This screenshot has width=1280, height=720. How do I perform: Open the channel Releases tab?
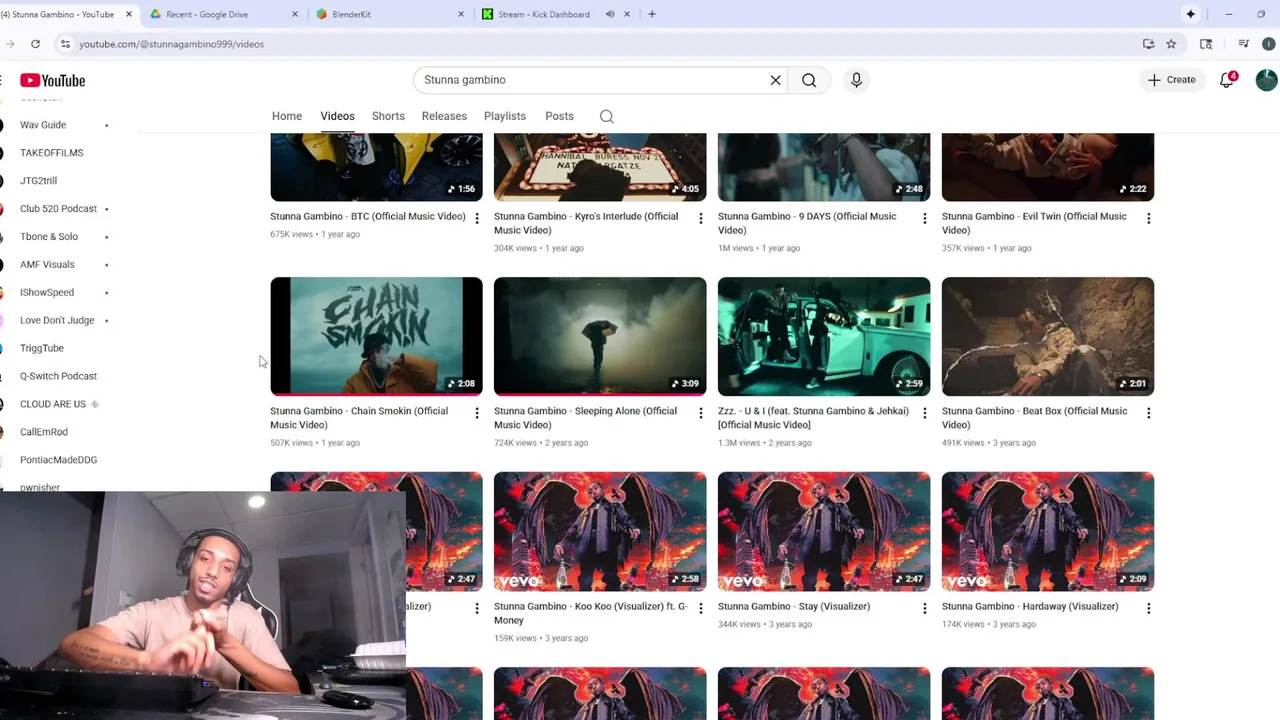(x=444, y=116)
